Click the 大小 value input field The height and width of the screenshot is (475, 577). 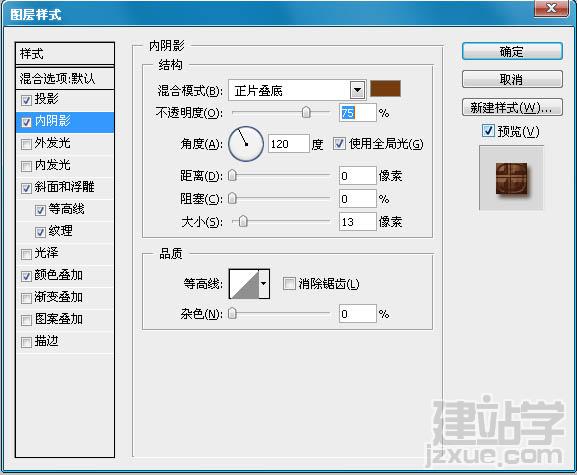358,222
